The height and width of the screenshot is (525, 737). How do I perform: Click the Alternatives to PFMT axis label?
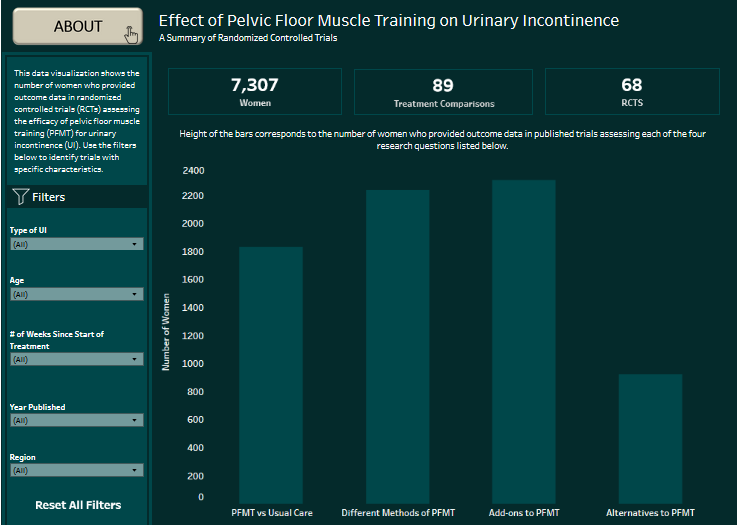point(650,513)
